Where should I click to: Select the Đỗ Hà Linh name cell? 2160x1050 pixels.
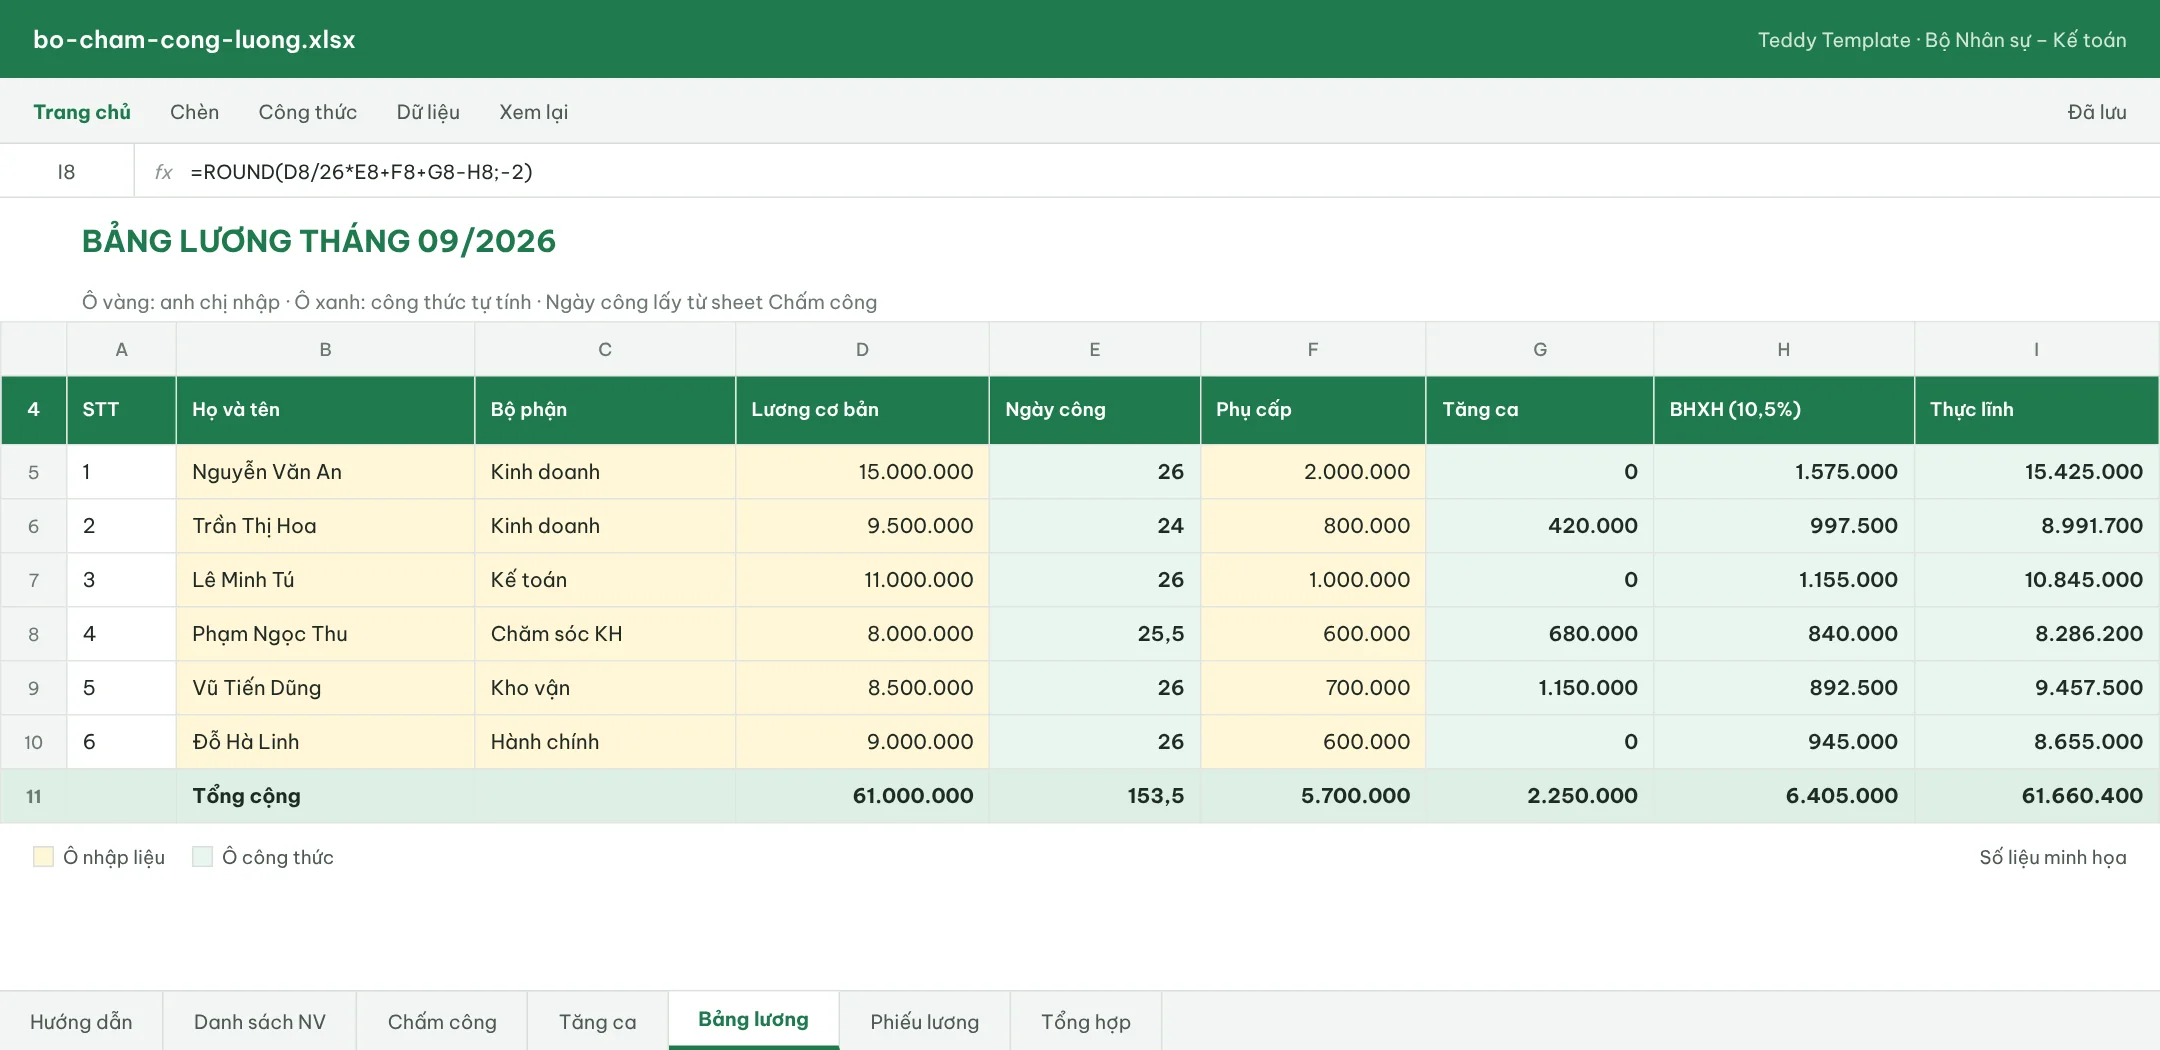click(x=325, y=742)
